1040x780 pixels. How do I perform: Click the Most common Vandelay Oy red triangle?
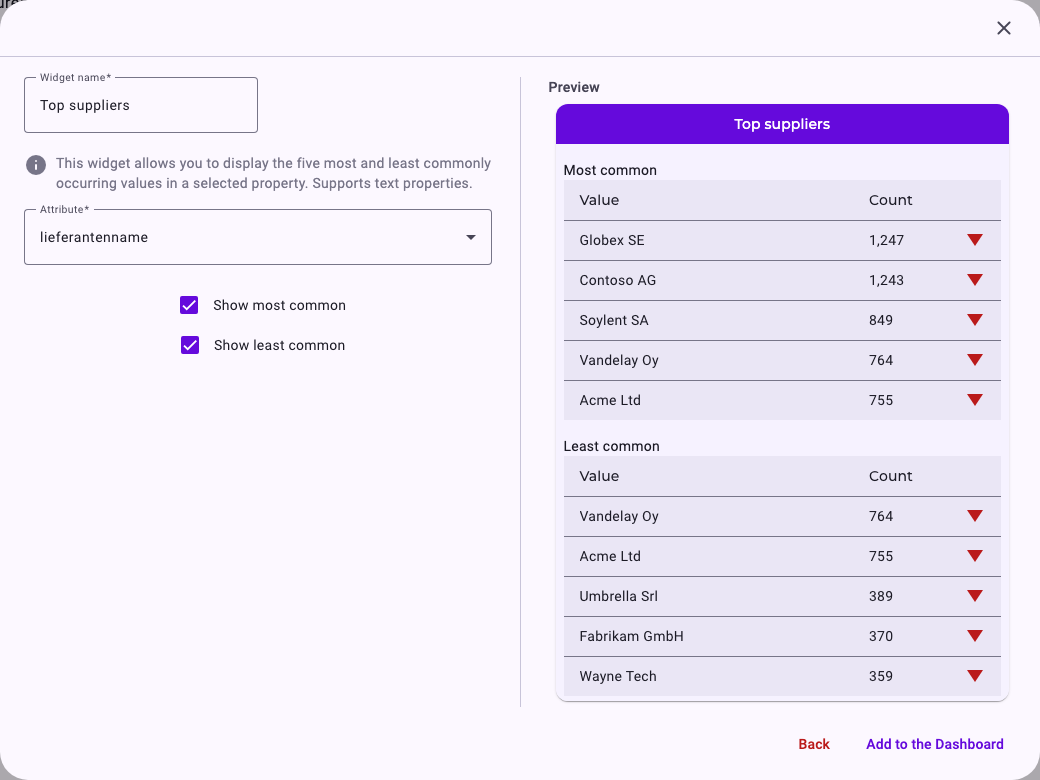[x=974, y=359]
